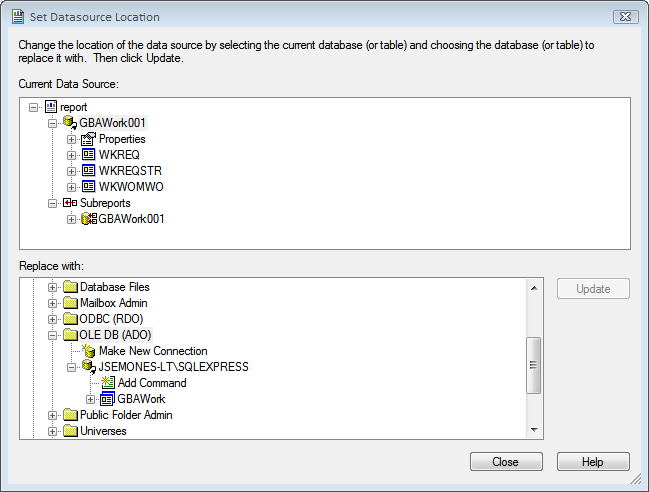649x492 pixels.
Task: Select the WKWOMWO table icon
Action: (x=89, y=187)
